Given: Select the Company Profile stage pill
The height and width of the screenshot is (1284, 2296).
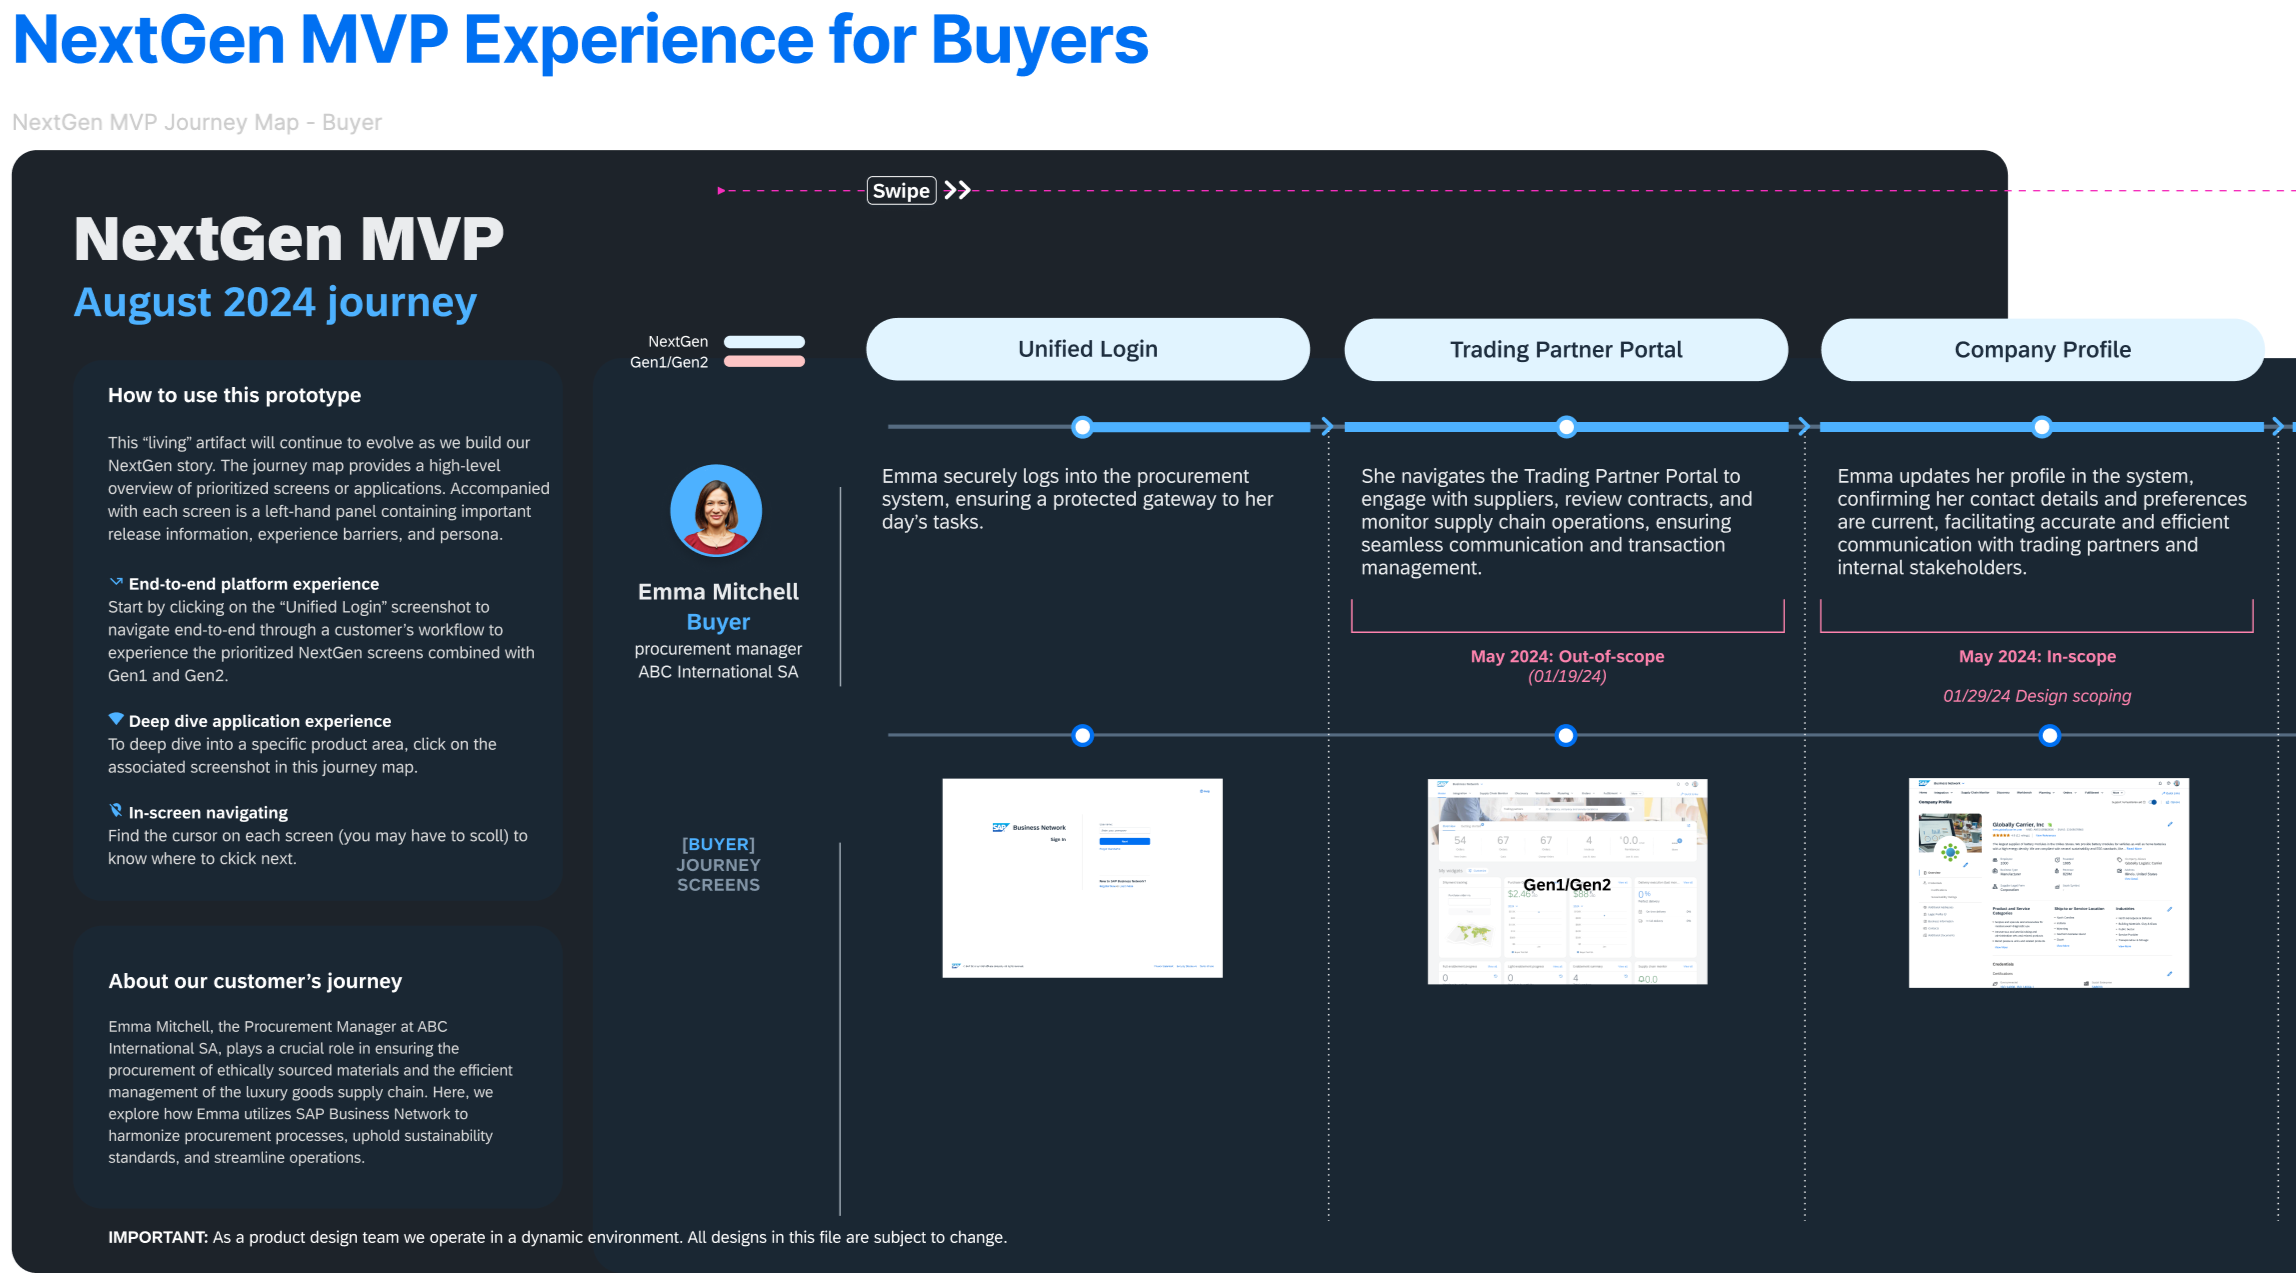Looking at the screenshot, I should [2042, 349].
